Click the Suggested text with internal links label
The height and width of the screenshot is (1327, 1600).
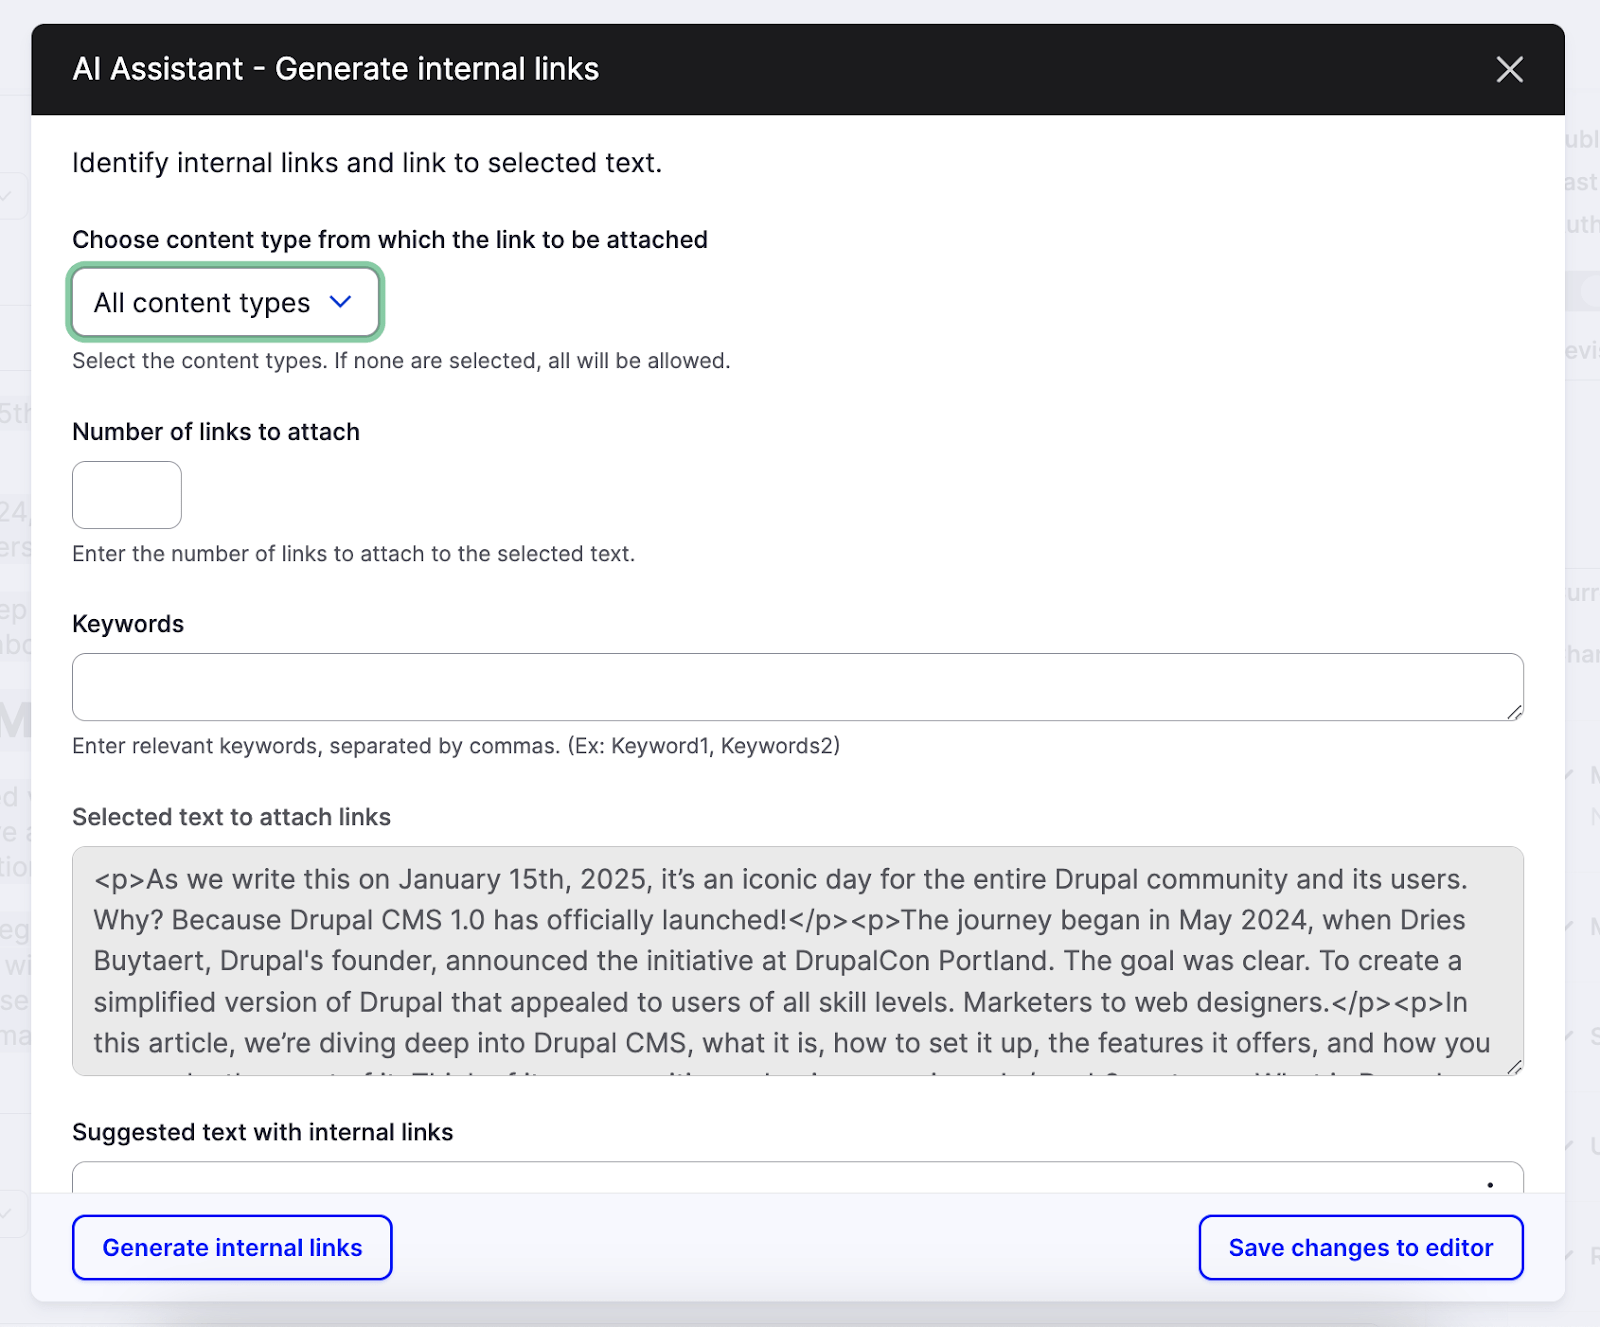click(262, 1132)
